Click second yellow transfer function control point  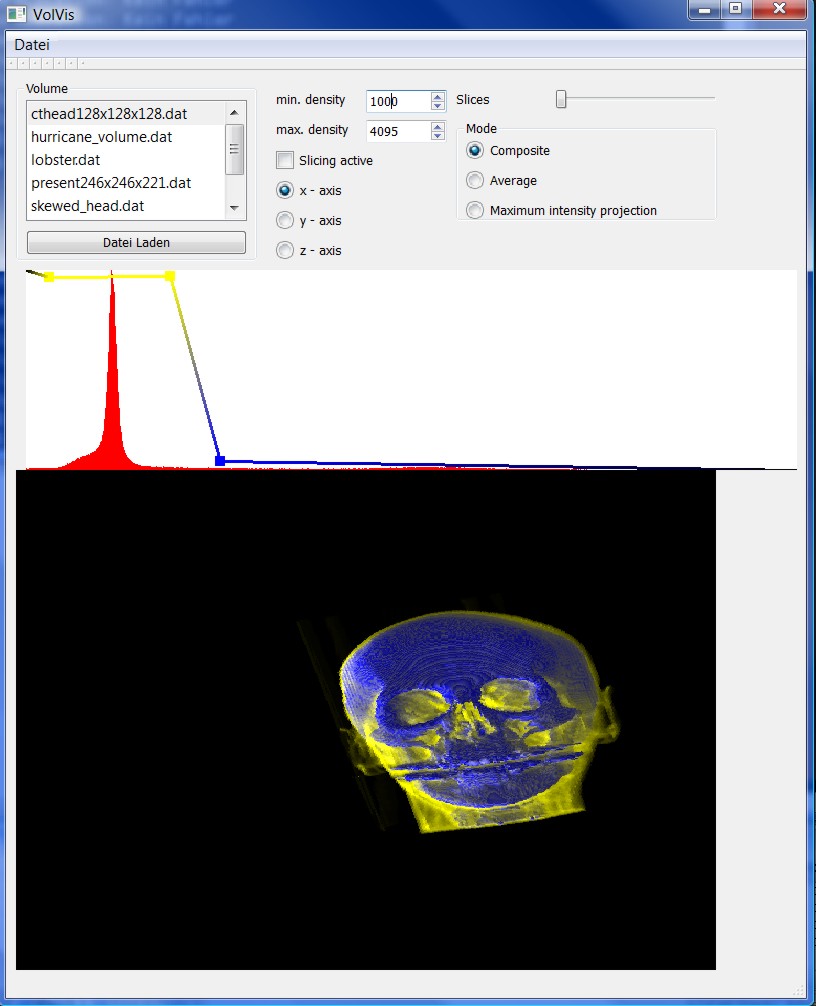click(170, 276)
